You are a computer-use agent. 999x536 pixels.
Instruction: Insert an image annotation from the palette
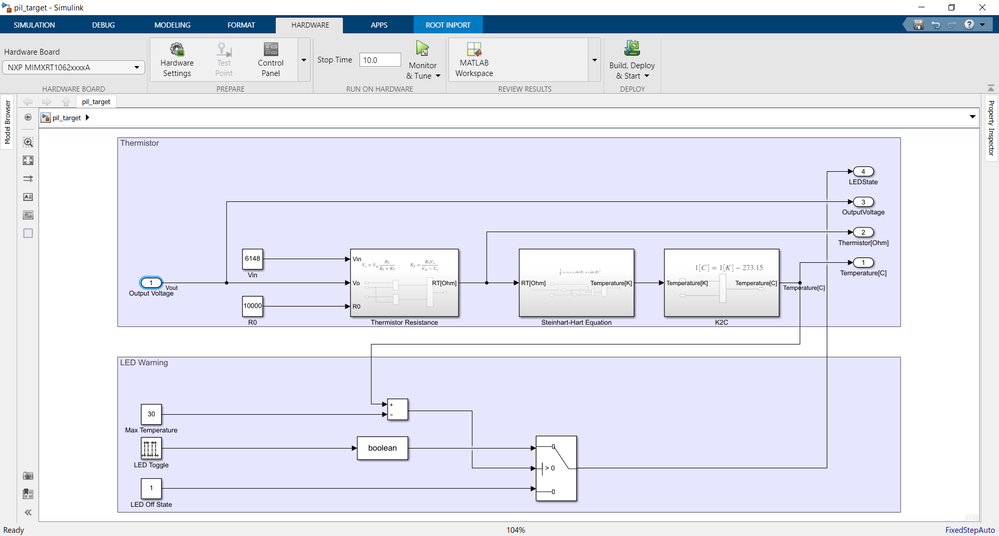pyautogui.click(x=28, y=215)
